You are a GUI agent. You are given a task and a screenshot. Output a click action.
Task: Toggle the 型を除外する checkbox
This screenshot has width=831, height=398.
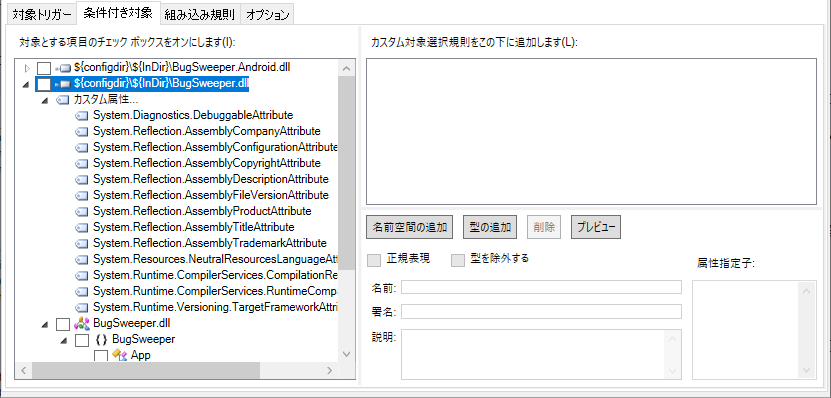458,260
